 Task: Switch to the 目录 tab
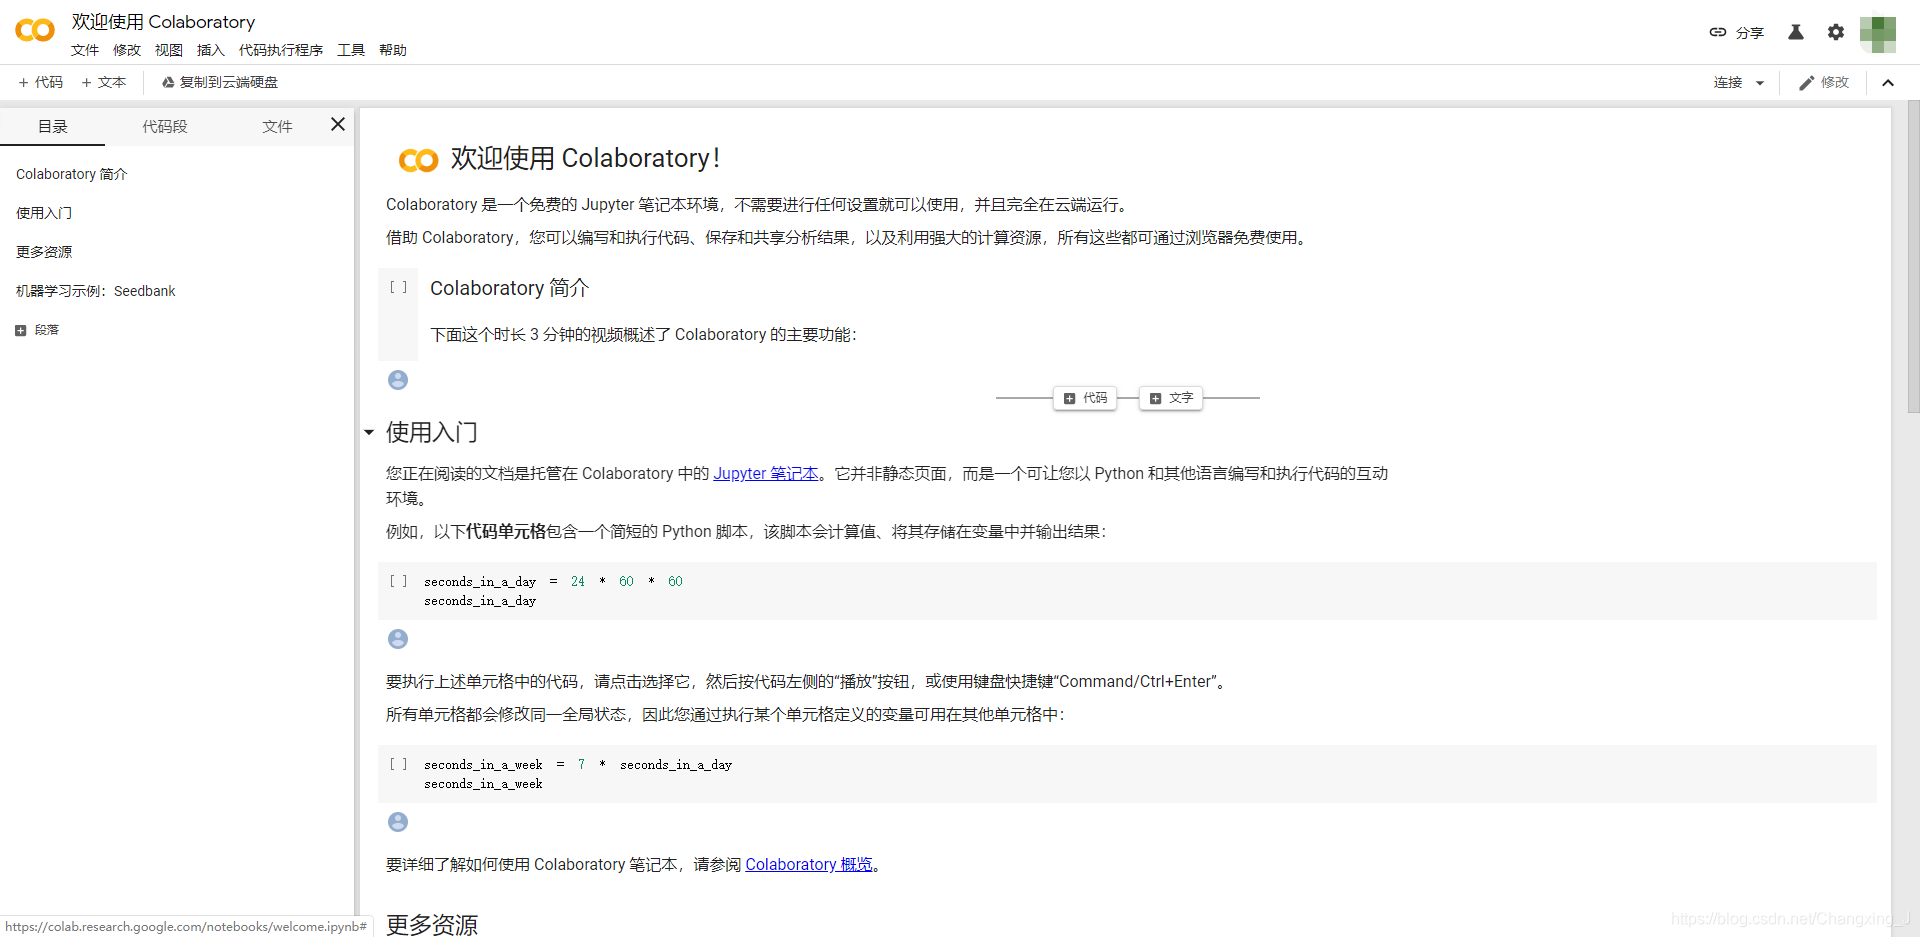pos(53,126)
